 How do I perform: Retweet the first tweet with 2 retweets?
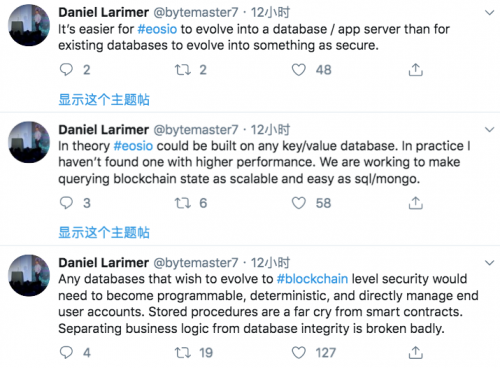(x=183, y=70)
